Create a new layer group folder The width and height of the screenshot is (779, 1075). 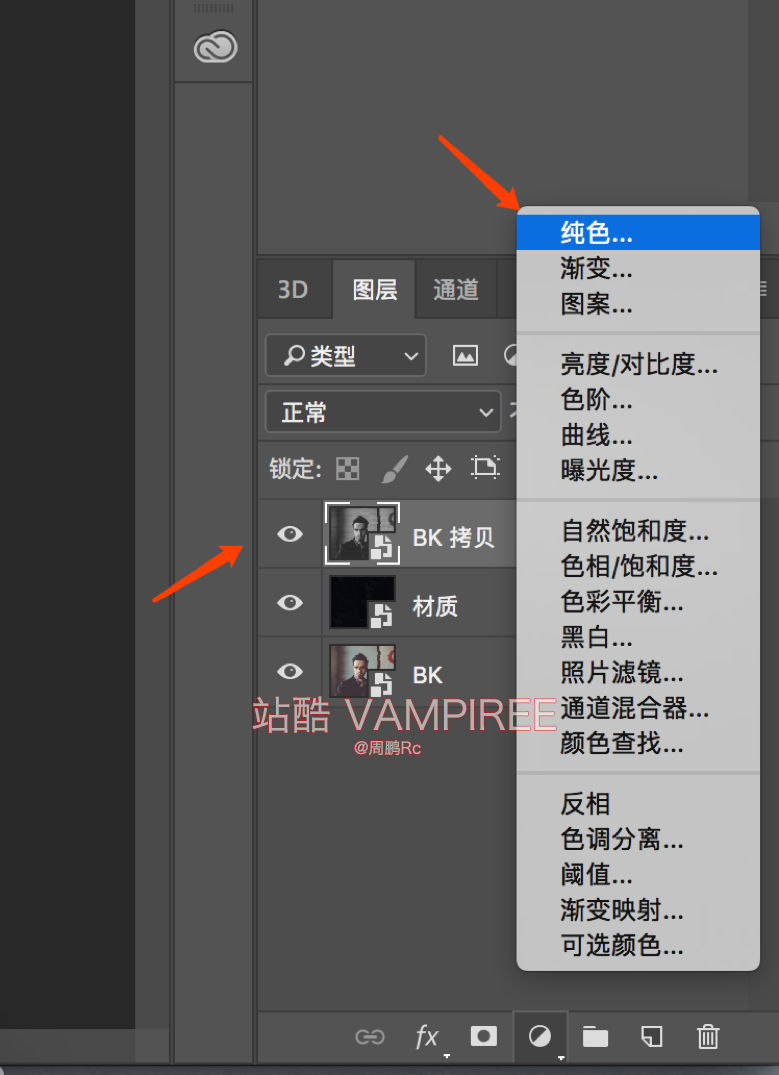pos(595,1037)
